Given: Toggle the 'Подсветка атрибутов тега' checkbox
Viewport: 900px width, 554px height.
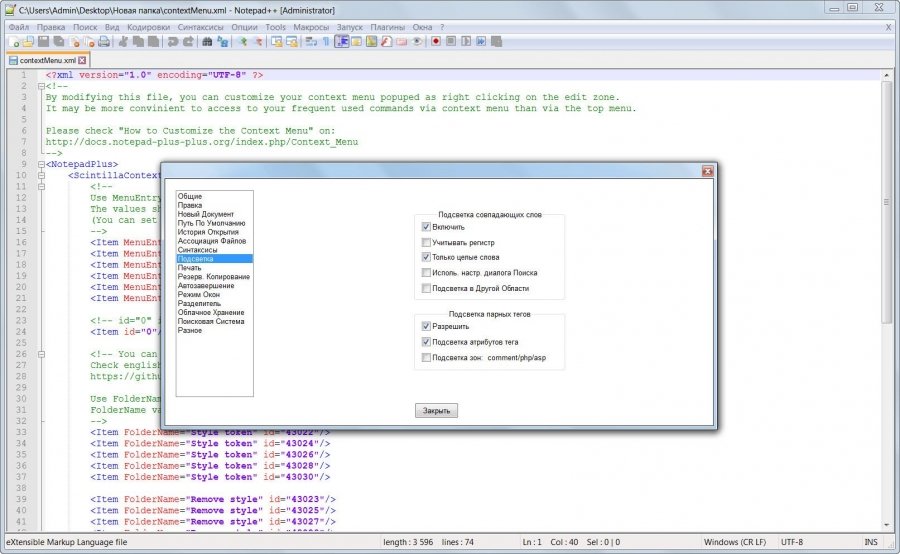Looking at the screenshot, I should click(426, 342).
